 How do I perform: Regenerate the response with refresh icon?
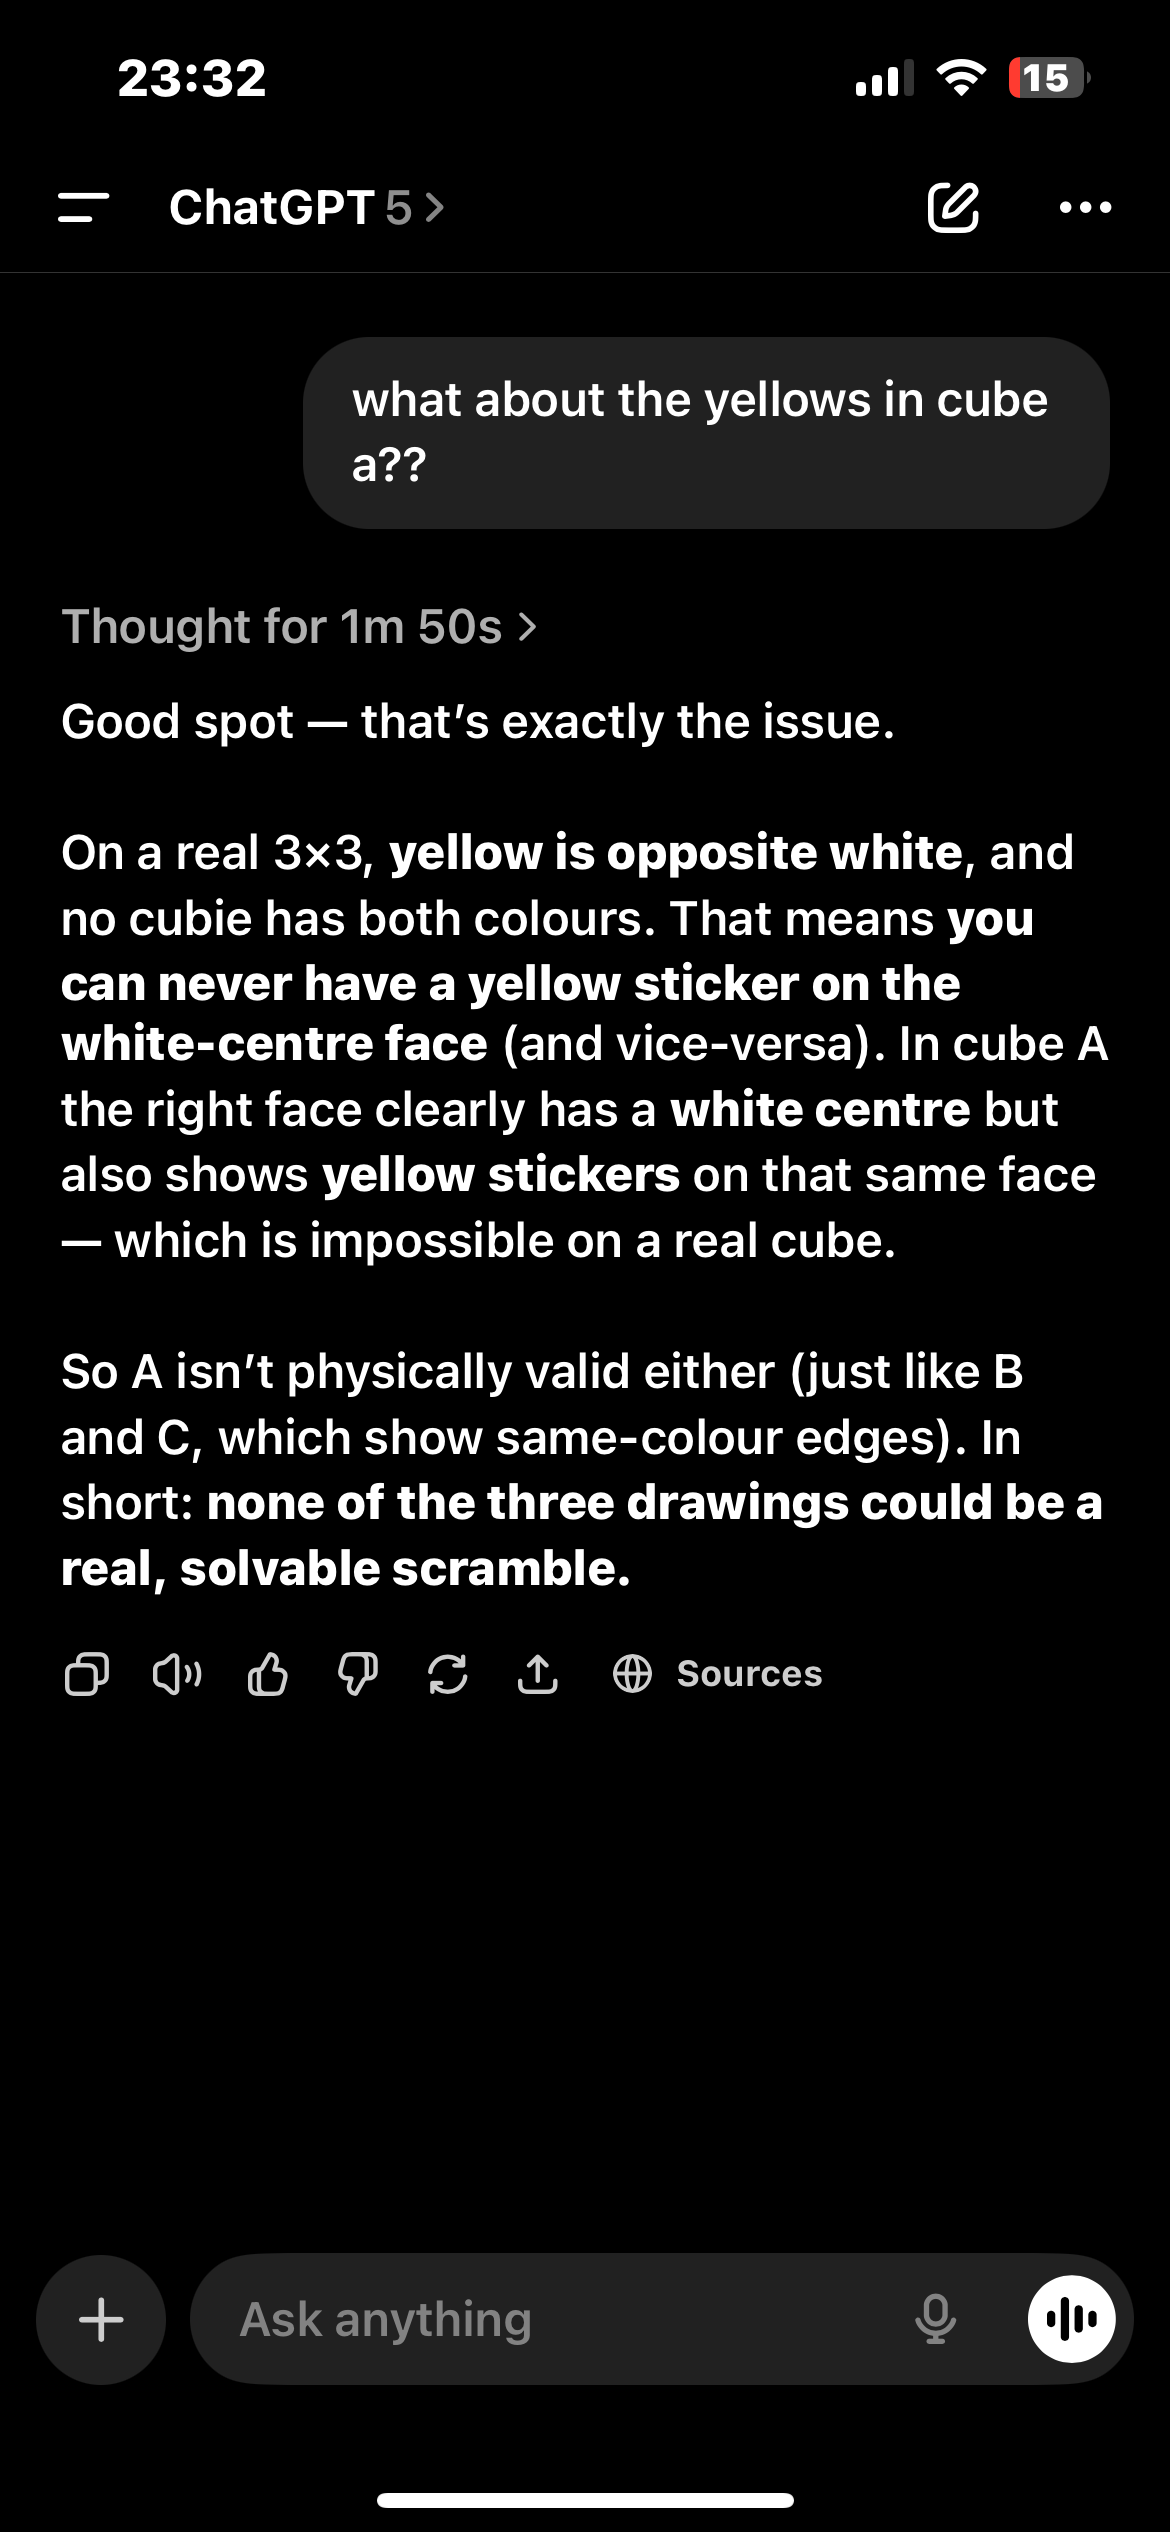[447, 1674]
